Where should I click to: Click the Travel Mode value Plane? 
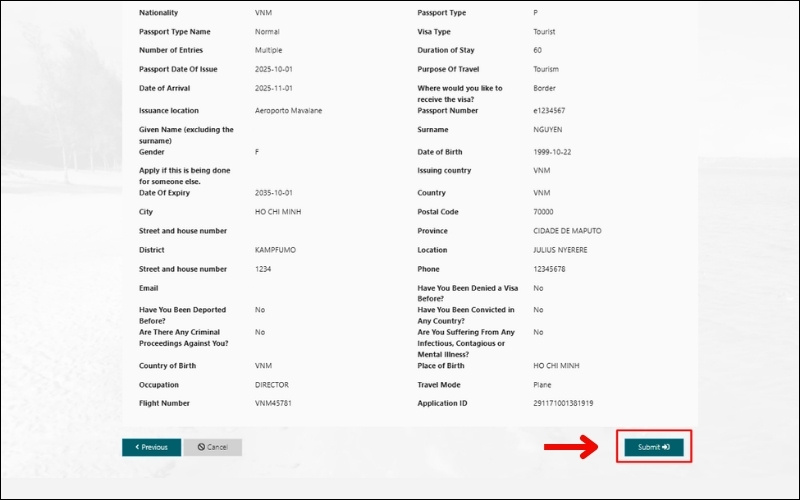click(542, 384)
